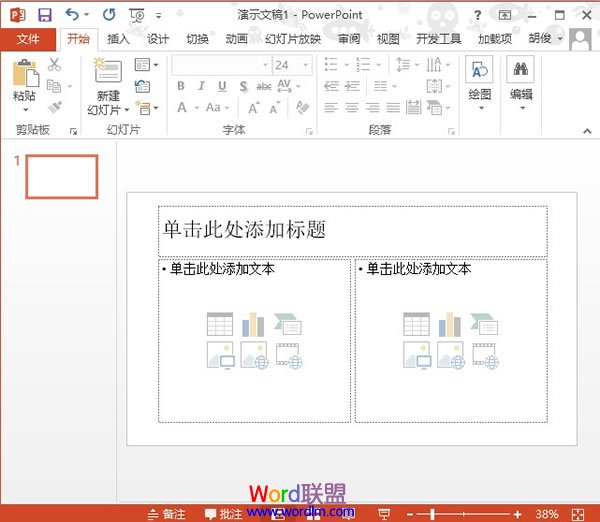
Task: Start slideshow from beginning quick access icon
Action: [137, 15]
